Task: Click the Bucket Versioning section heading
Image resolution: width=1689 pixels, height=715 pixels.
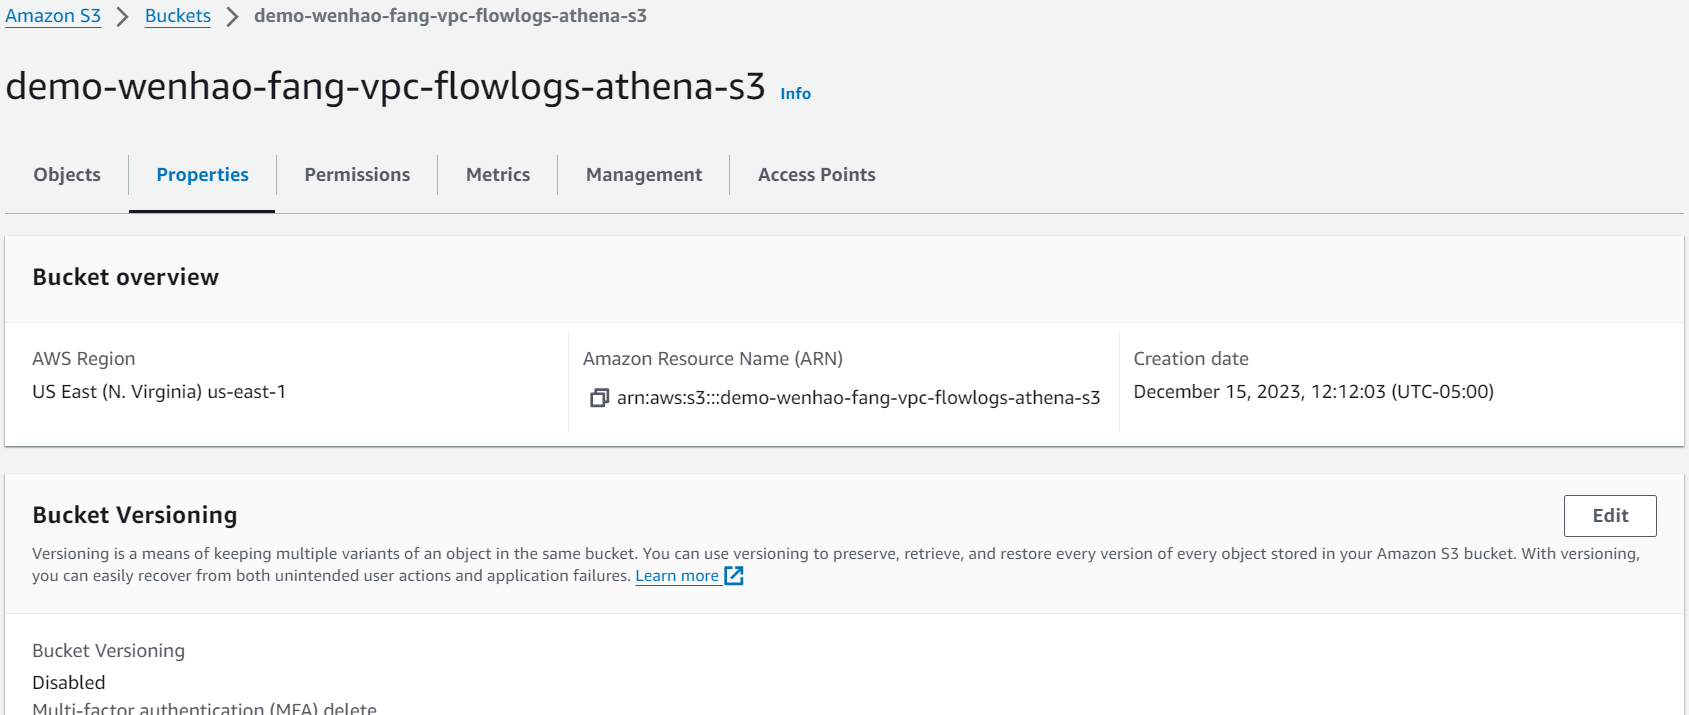Action: (x=135, y=515)
